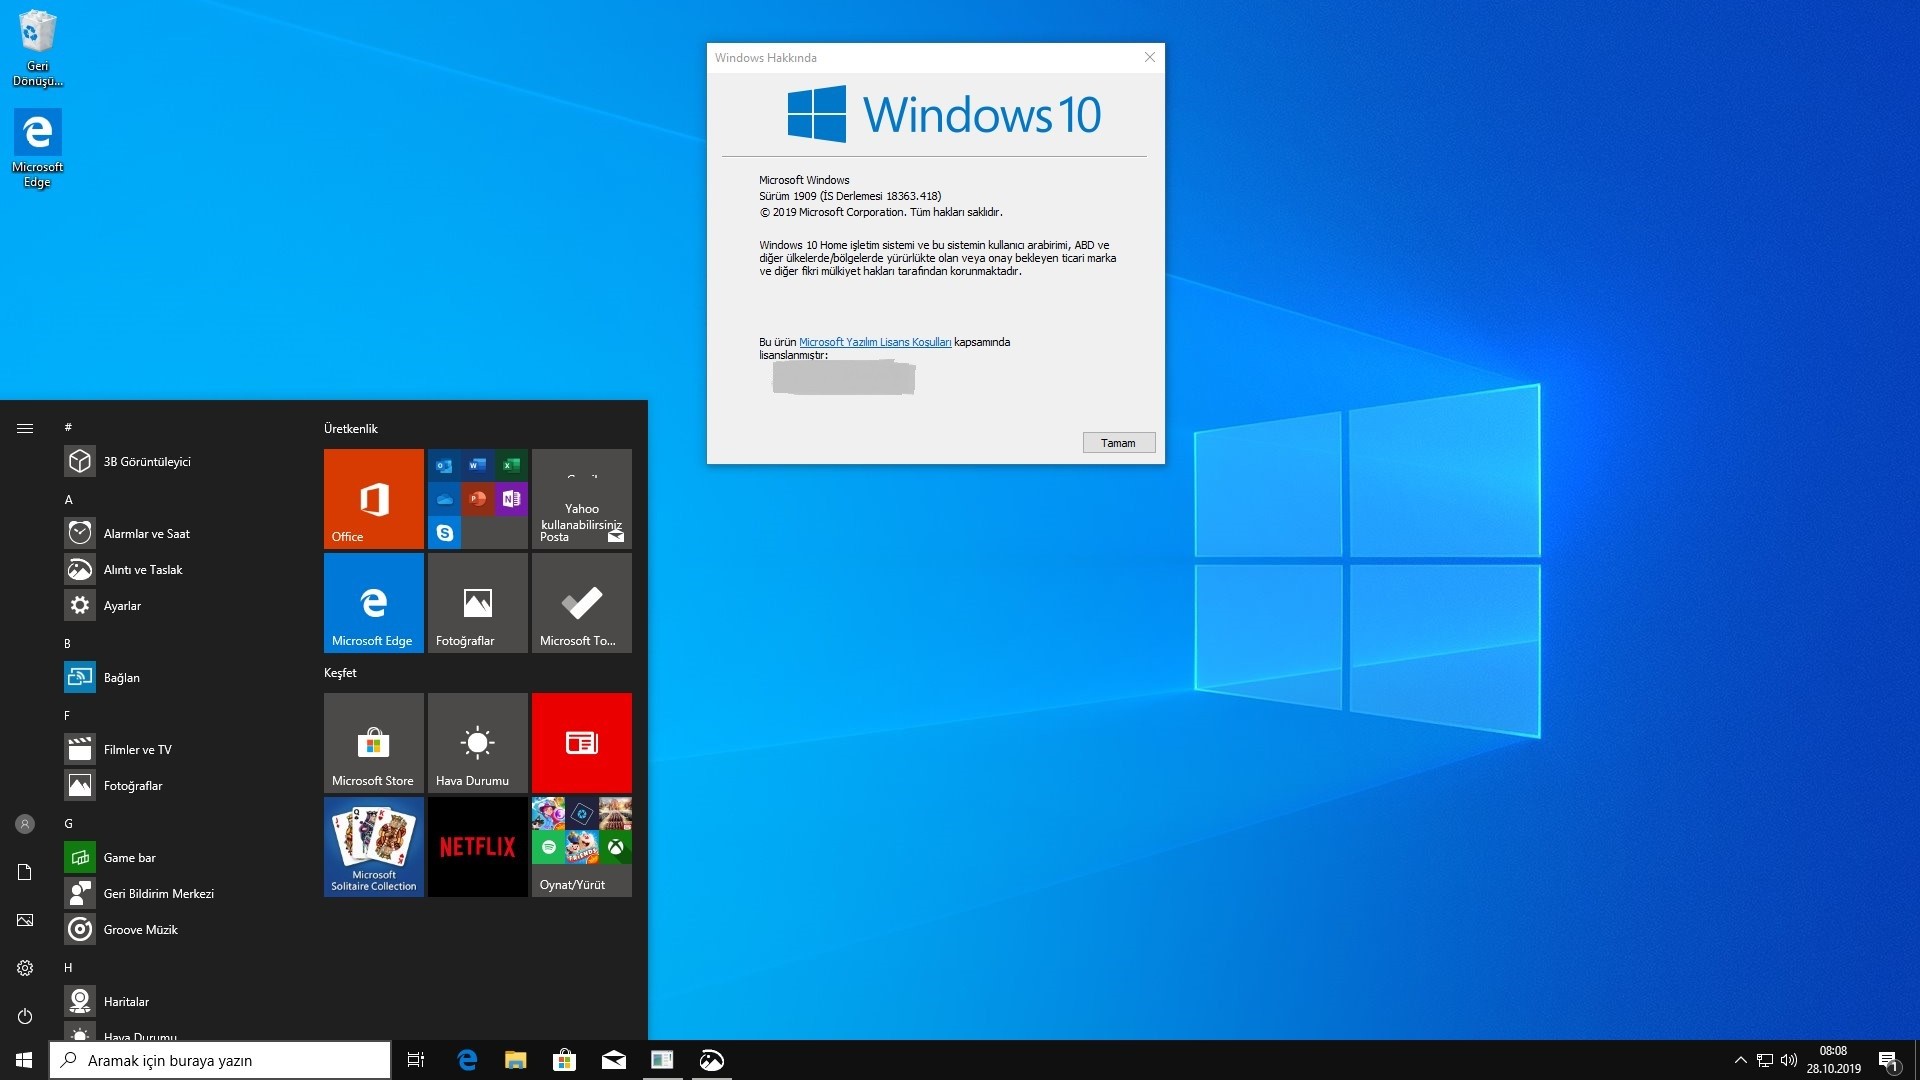Open the clock and date flyout
This screenshot has height=1080, width=1920.
[x=1834, y=1060]
